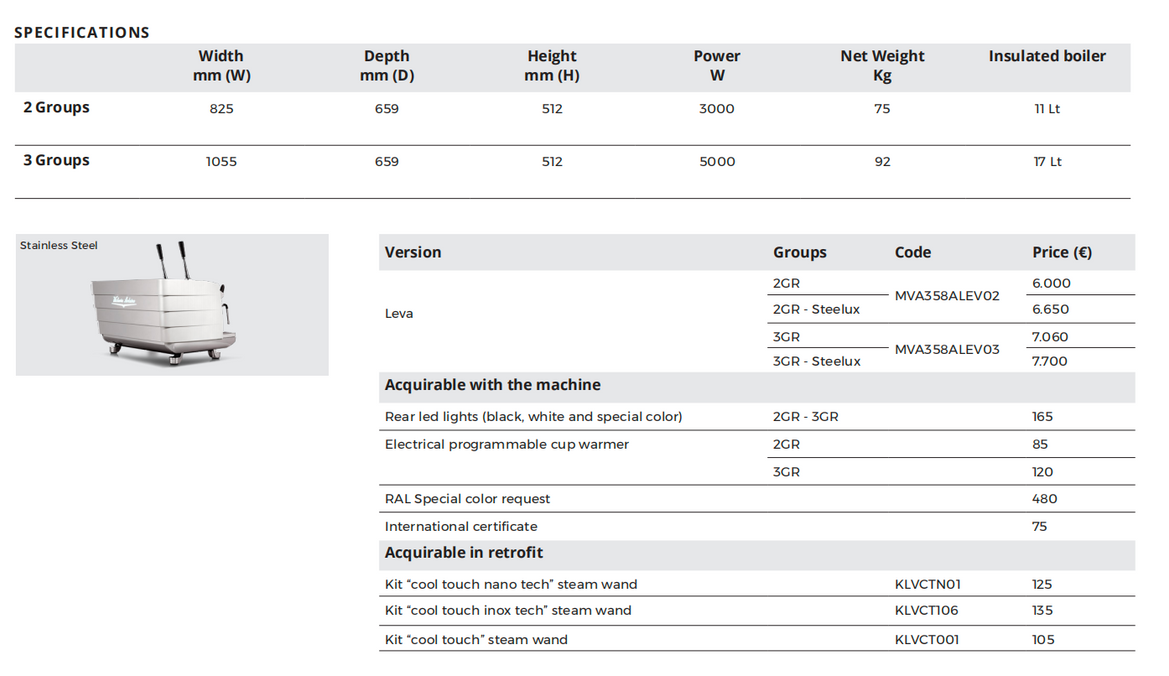Select the 2 Groups row label
This screenshot has height=676, width=1169.
click(56, 107)
